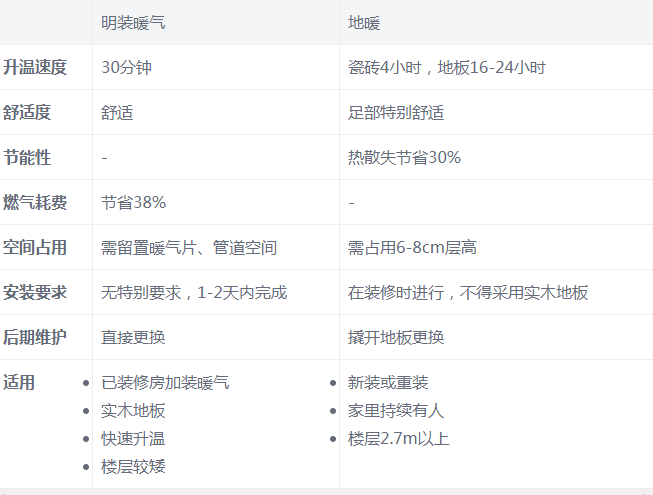
Task: Select the 升温速度 row label
Action: pos(35,67)
